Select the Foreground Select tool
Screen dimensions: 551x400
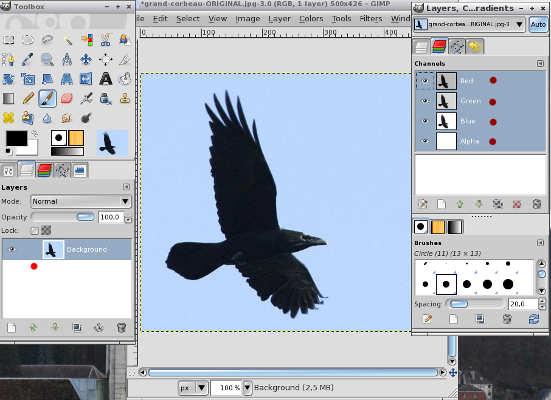click(x=125, y=40)
